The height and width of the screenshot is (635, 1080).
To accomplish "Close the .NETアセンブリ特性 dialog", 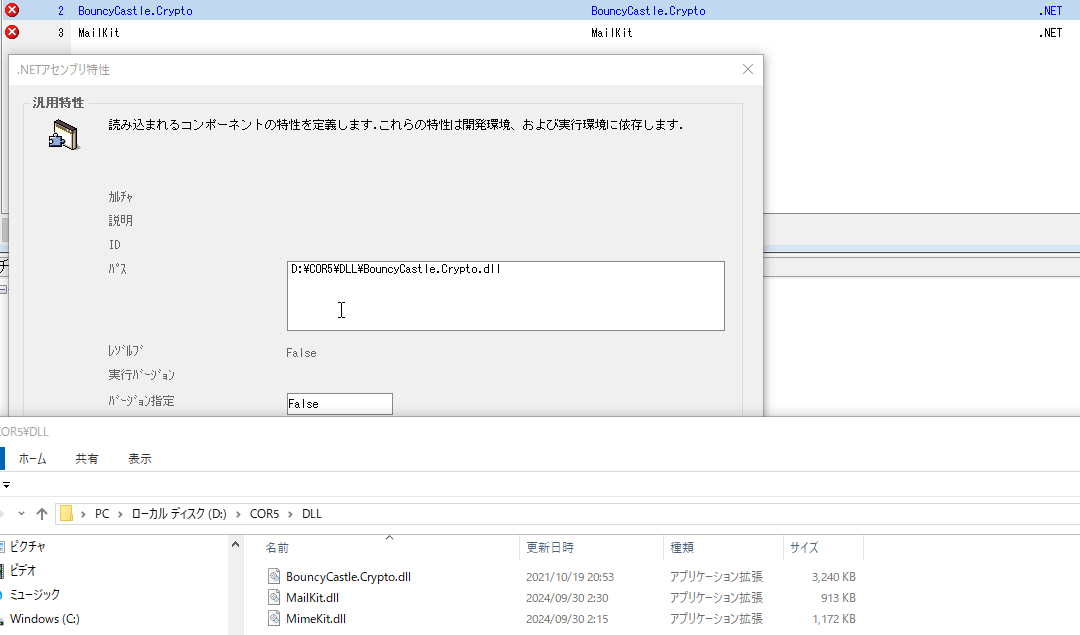I will 747,69.
